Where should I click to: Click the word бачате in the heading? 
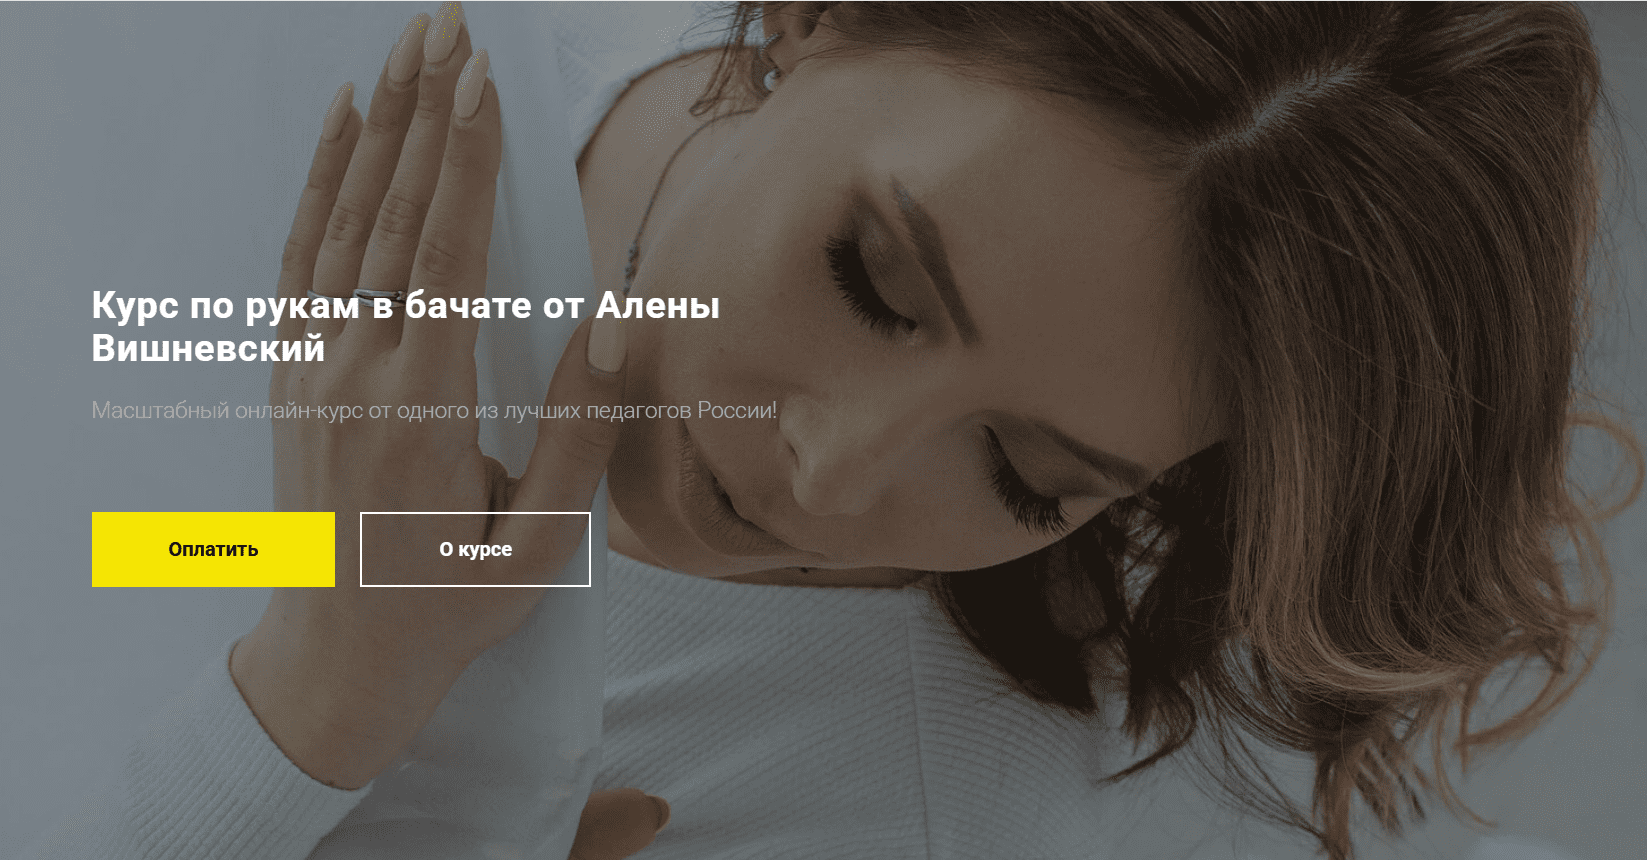[x=468, y=305]
